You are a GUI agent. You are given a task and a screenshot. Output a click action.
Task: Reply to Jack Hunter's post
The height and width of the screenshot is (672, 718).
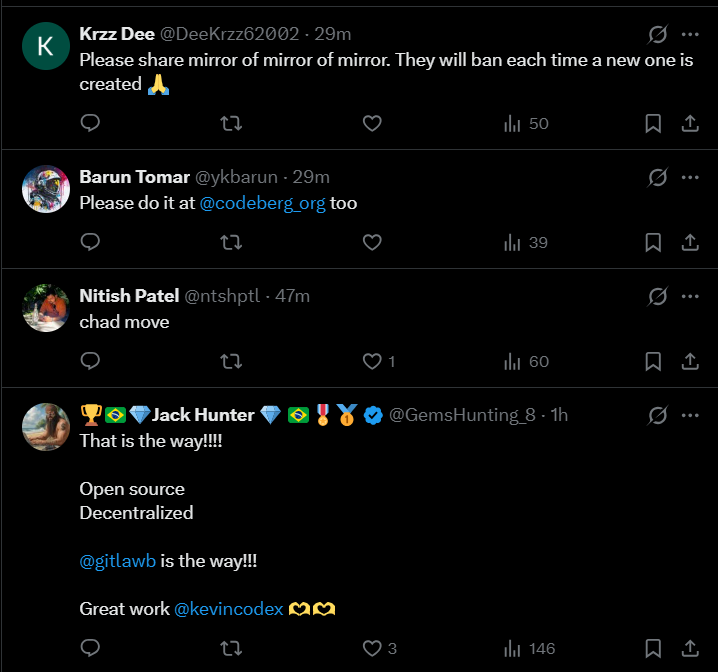point(90,648)
